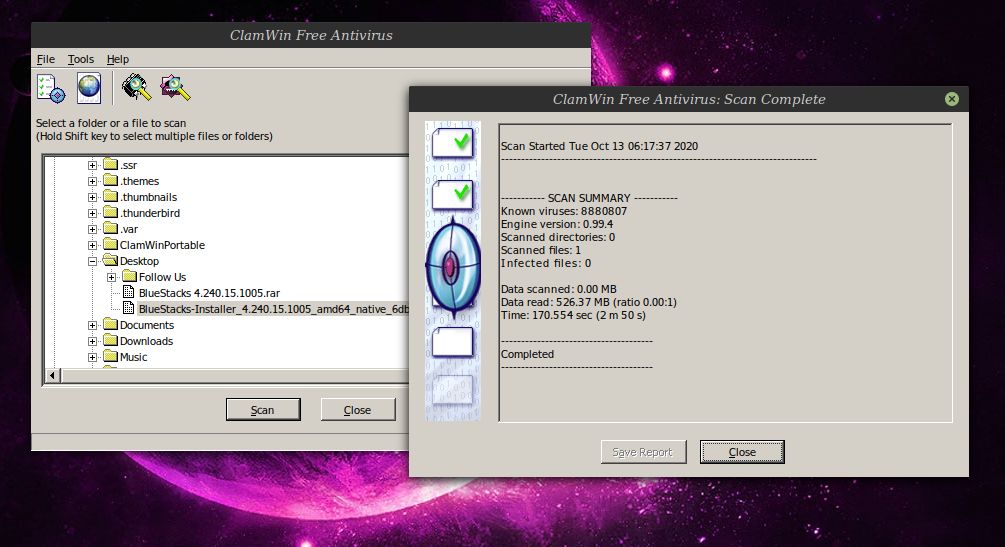Viewport: 1005px width, 547px height.
Task: Select the Documents tree item label
Action: 147,325
